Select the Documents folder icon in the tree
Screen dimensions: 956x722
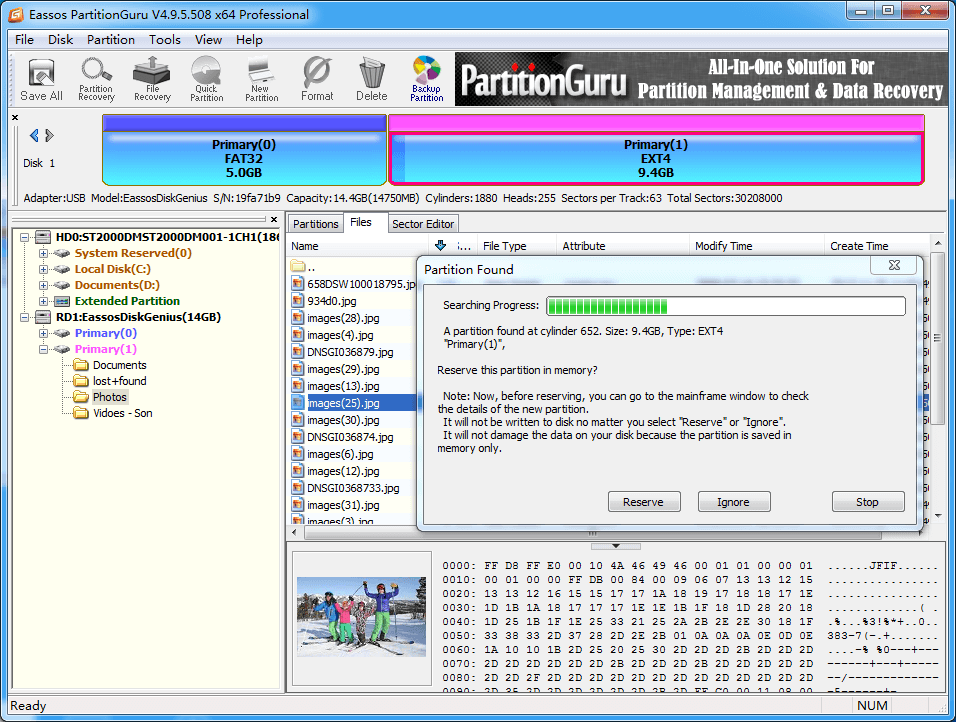point(81,365)
